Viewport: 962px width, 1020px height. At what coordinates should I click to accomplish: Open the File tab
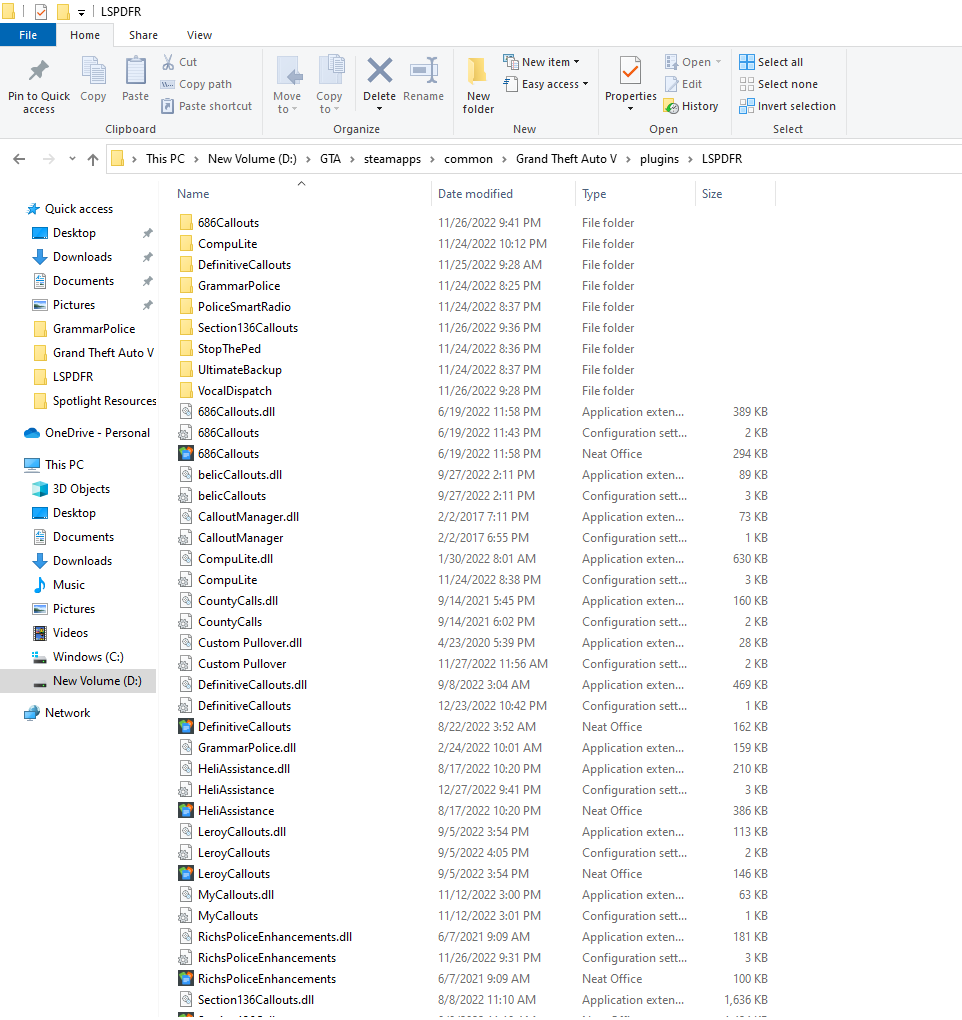point(28,35)
